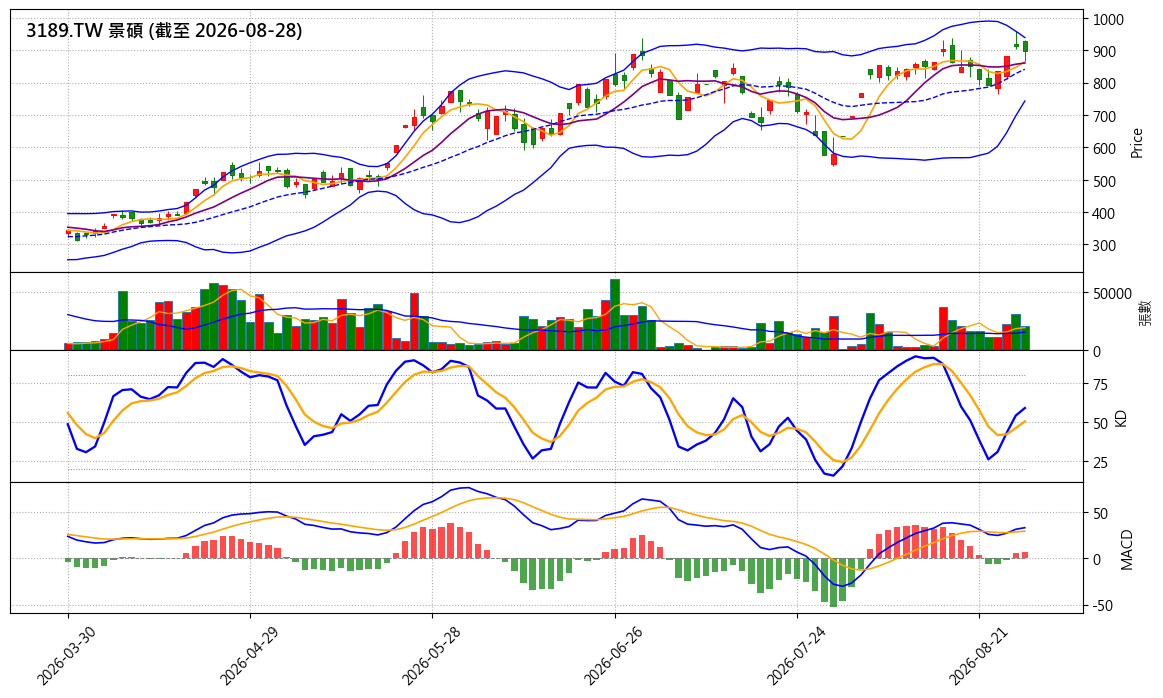
Task: Click the 'KD' axis title
Action: pyautogui.click(x=1121, y=418)
